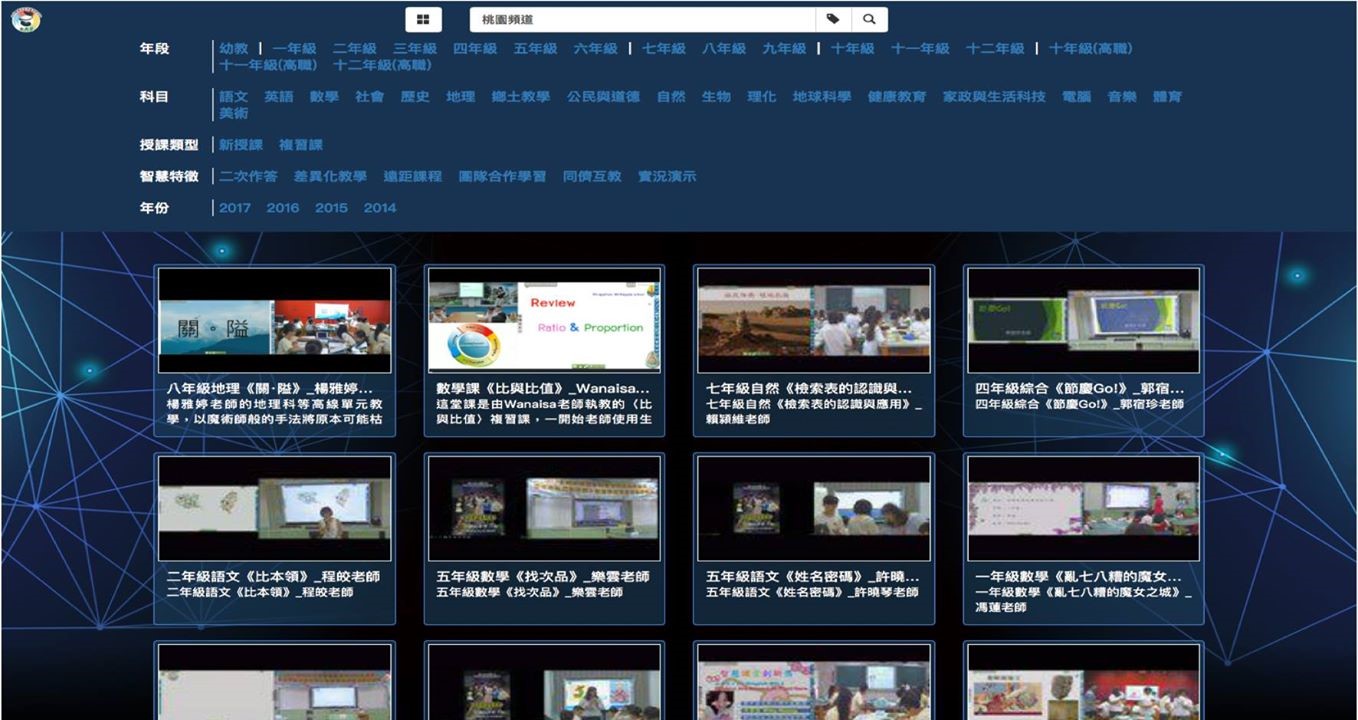
Task: Select the 家政與生活科技 subject filter
Action: (x=994, y=97)
